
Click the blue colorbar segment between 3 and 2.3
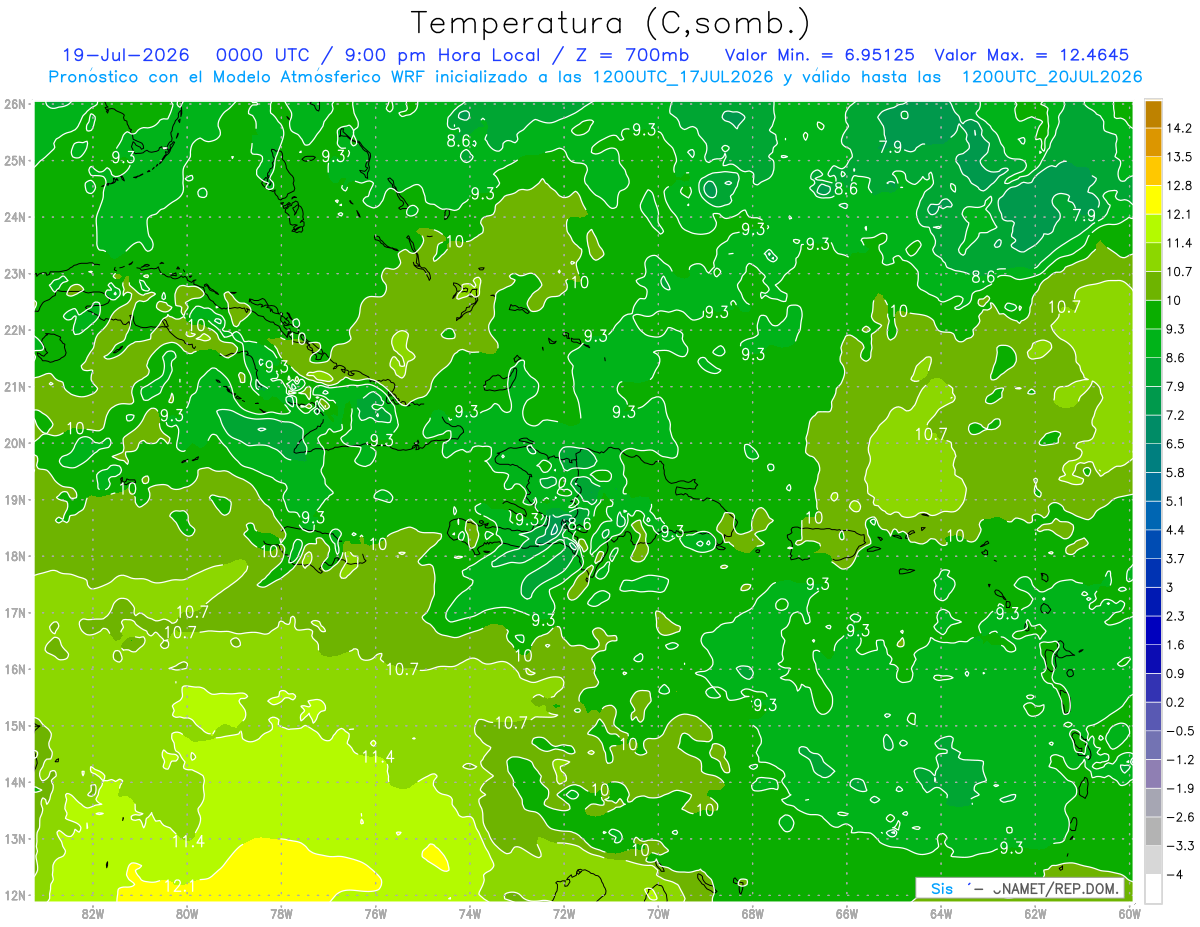1153,601
